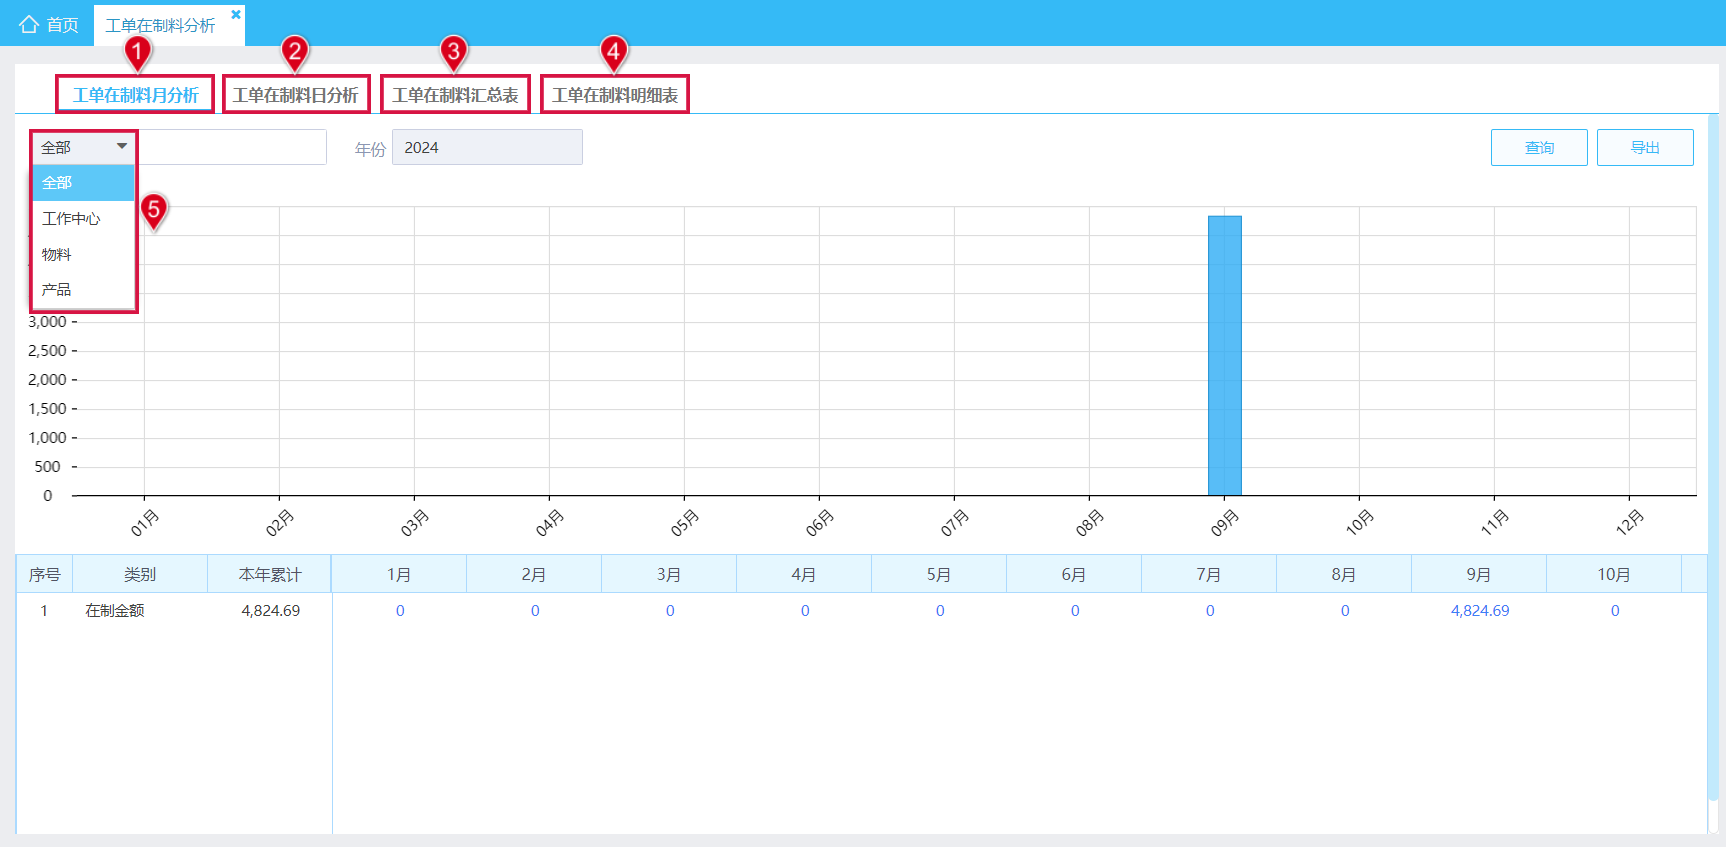Go to the 首页 home icon
The image size is (1726, 847).
point(29,24)
